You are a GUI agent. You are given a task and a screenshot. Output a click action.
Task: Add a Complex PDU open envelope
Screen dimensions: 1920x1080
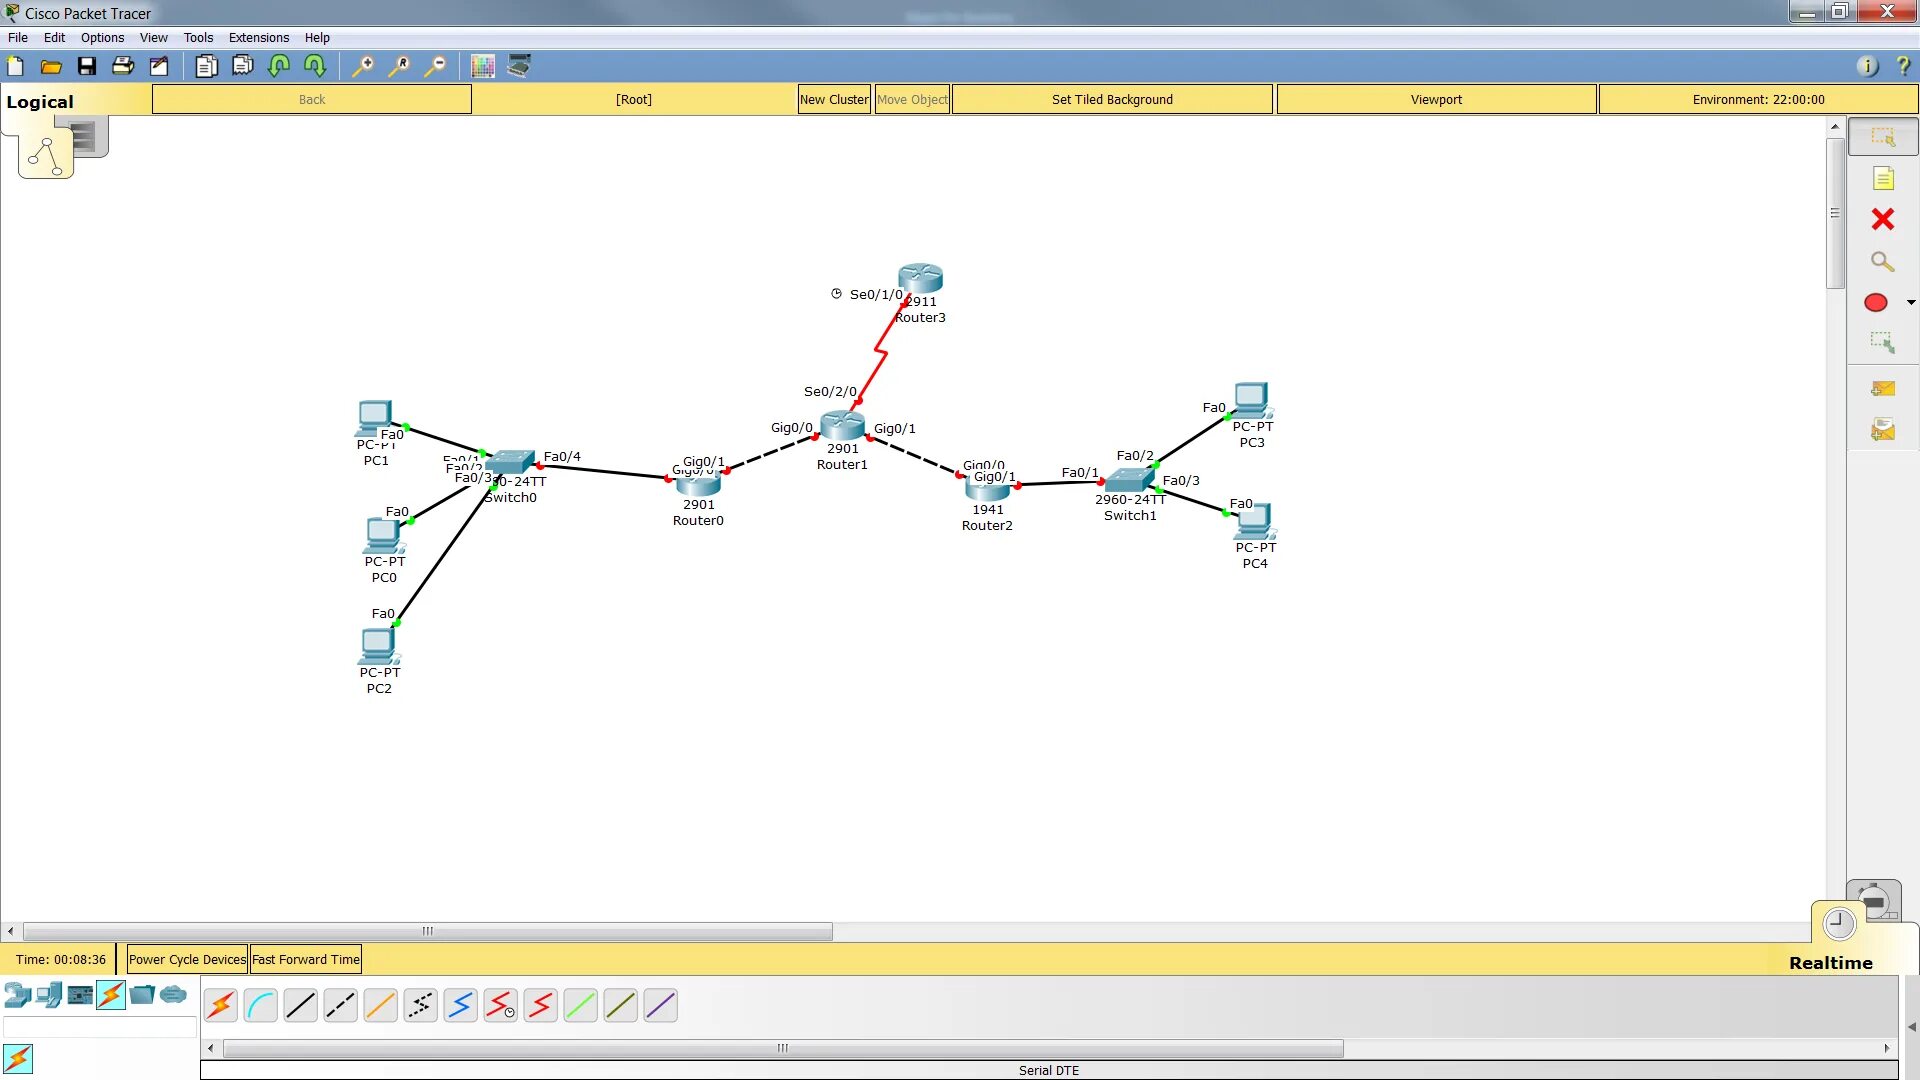coord(1882,430)
